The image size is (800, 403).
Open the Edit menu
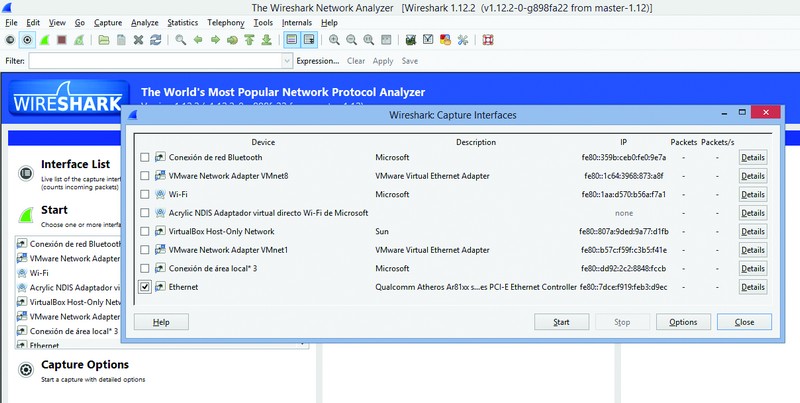coord(33,22)
